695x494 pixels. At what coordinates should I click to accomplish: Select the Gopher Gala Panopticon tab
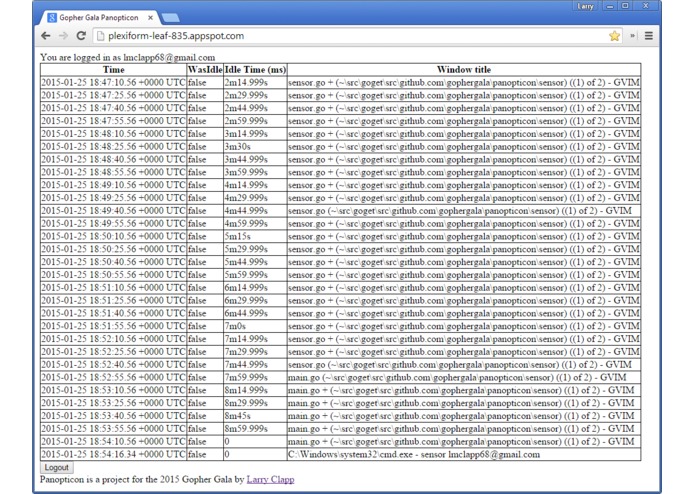coord(99,18)
